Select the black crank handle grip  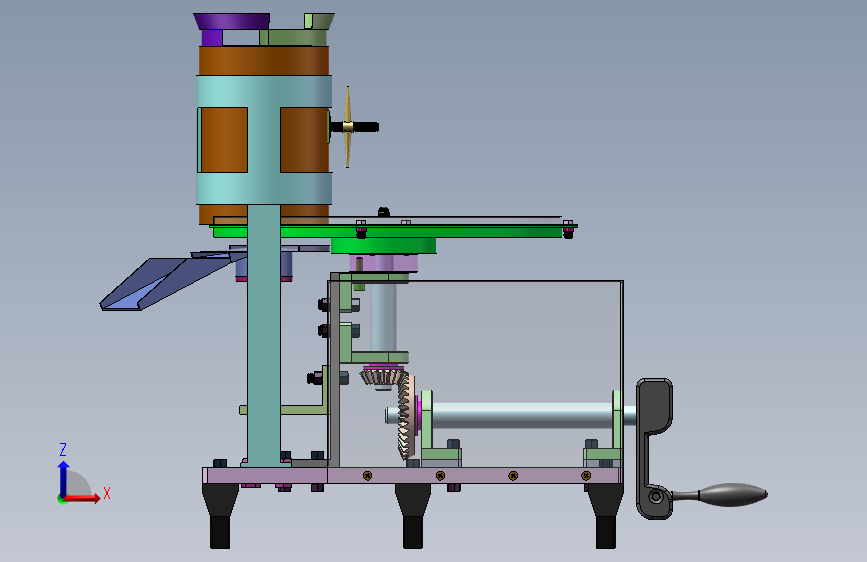click(733, 495)
